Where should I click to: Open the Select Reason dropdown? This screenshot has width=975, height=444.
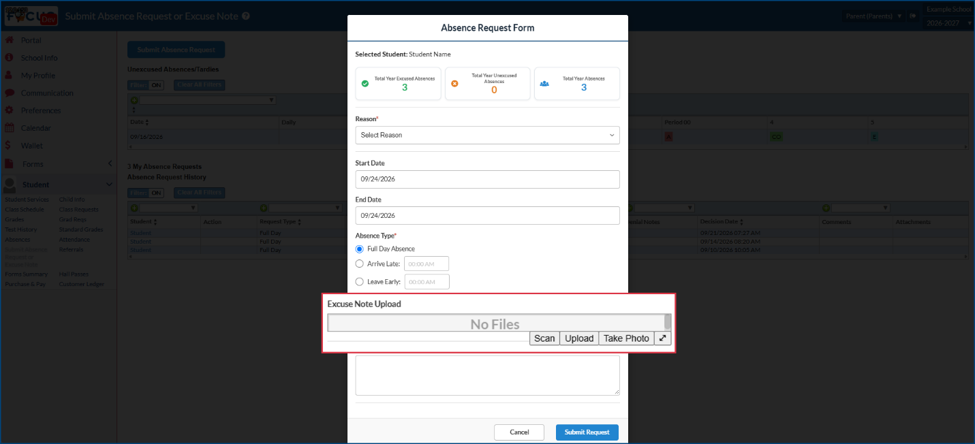click(x=488, y=135)
